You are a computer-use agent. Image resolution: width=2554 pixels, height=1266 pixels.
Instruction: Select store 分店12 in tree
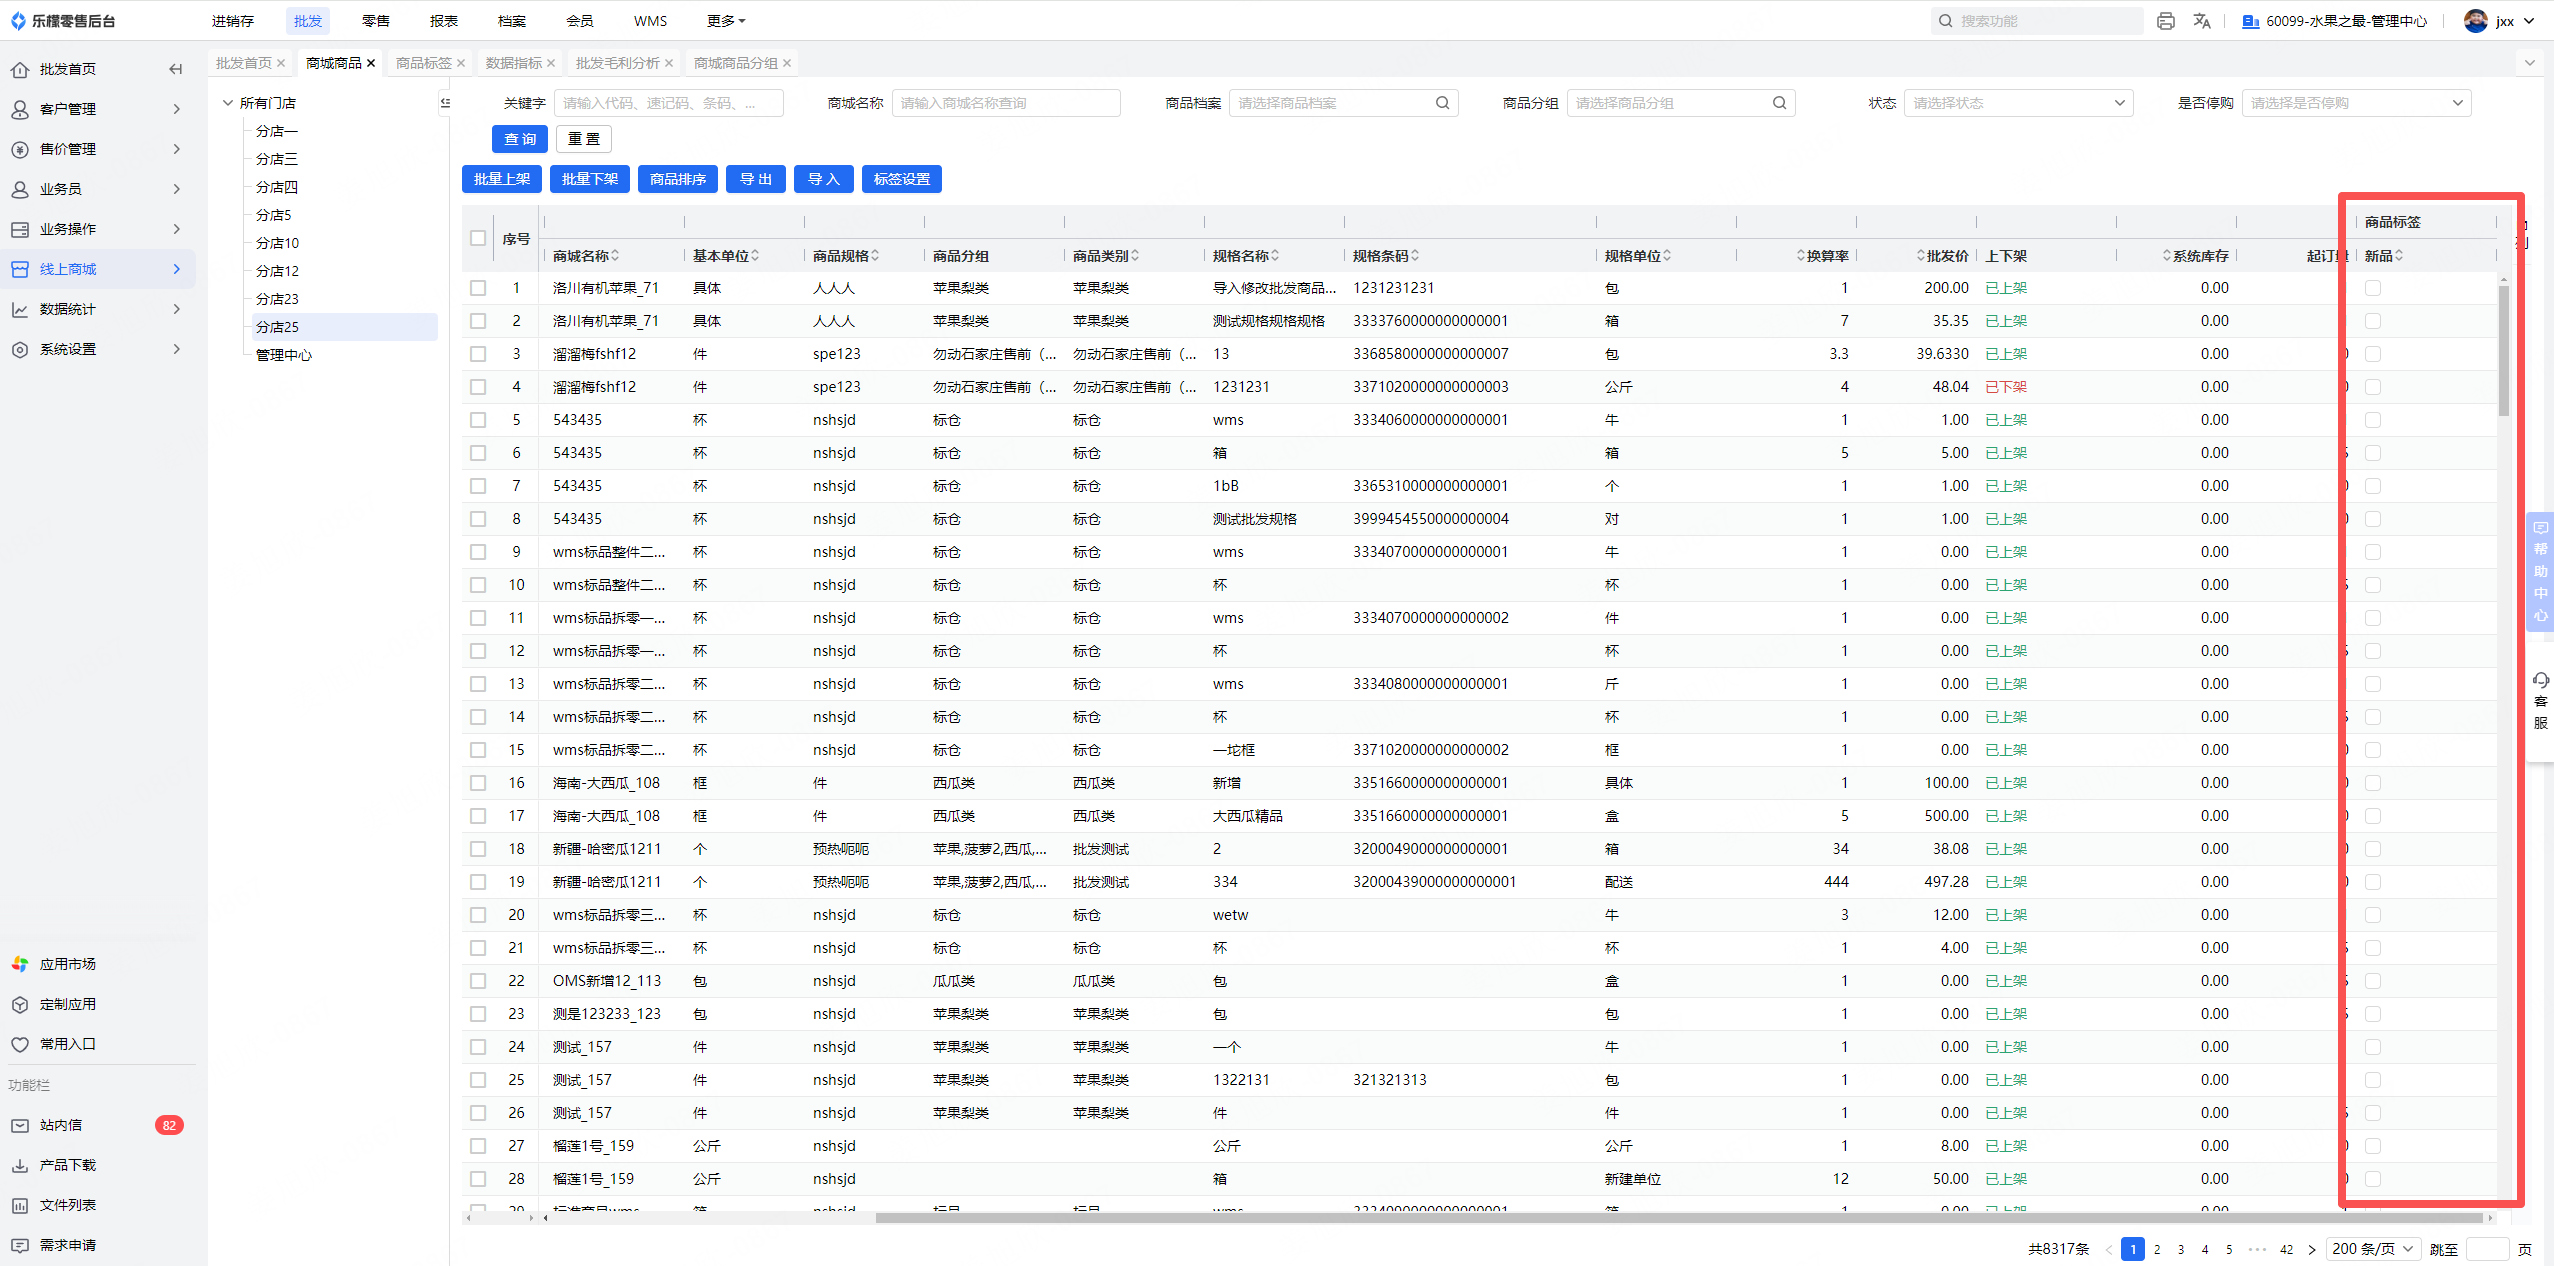point(277,271)
